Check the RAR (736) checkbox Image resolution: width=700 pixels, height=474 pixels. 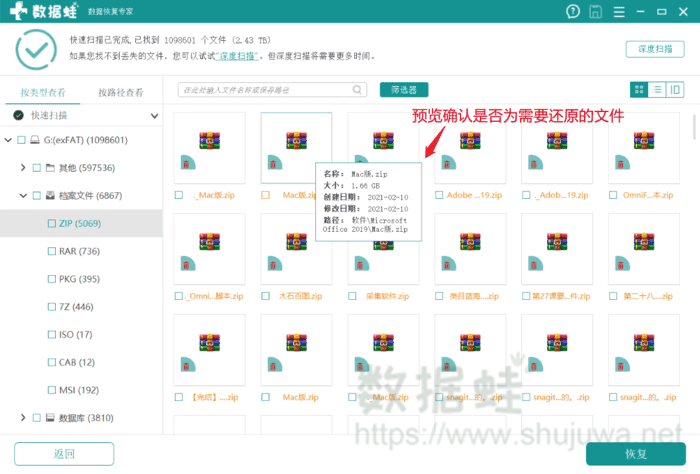pyautogui.click(x=52, y=251)
